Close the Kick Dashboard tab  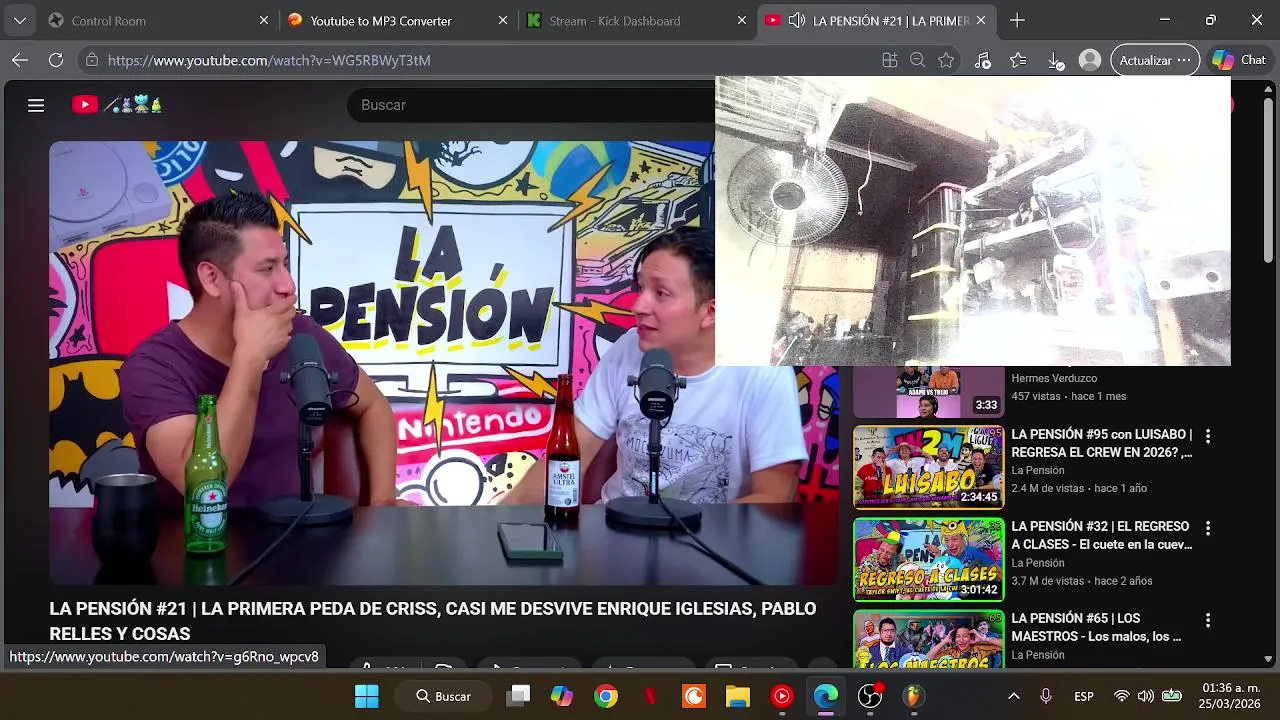(741, 20)
